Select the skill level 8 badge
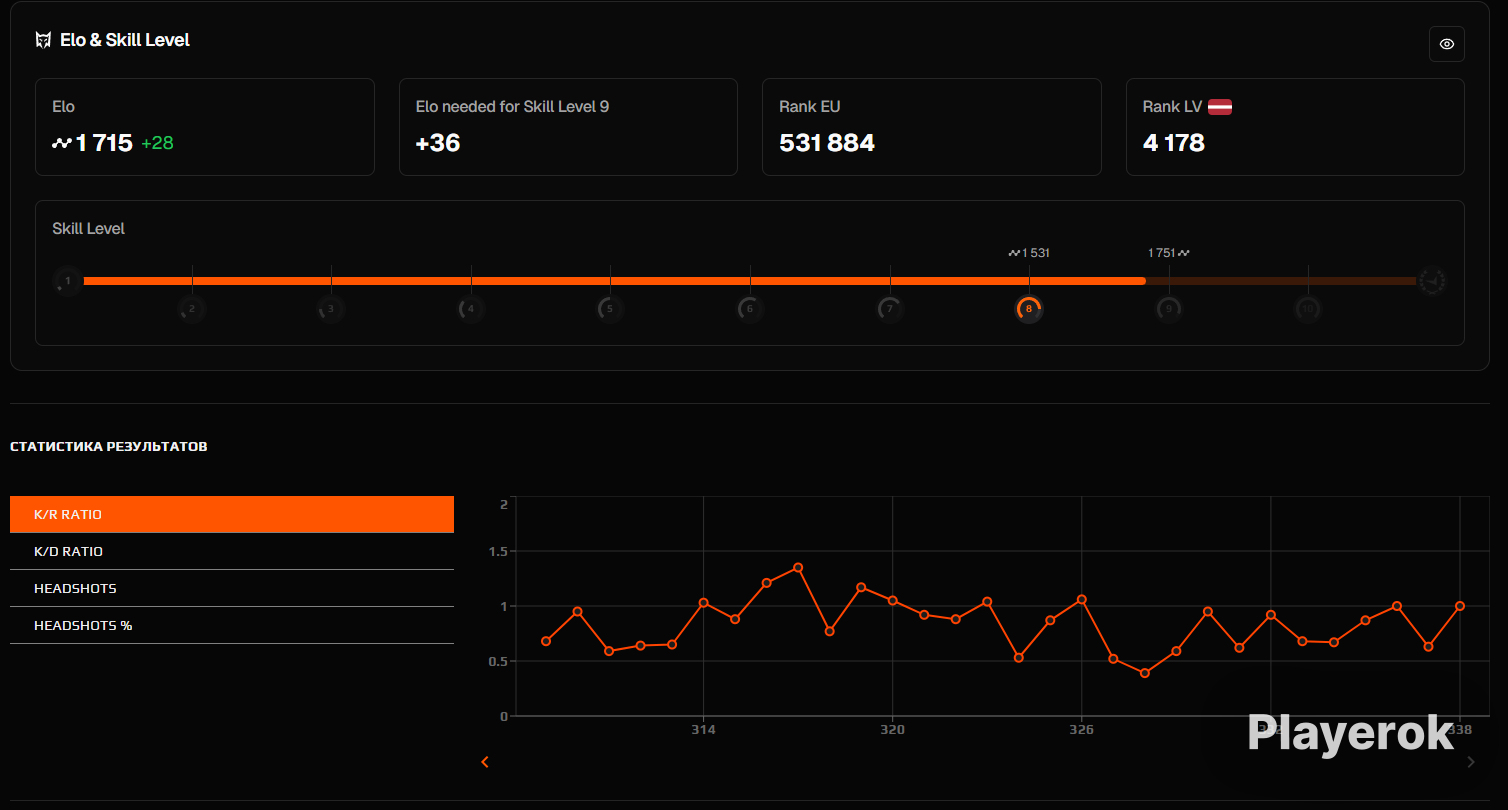Screen dimensions: 1508x810 [1029, 309]
